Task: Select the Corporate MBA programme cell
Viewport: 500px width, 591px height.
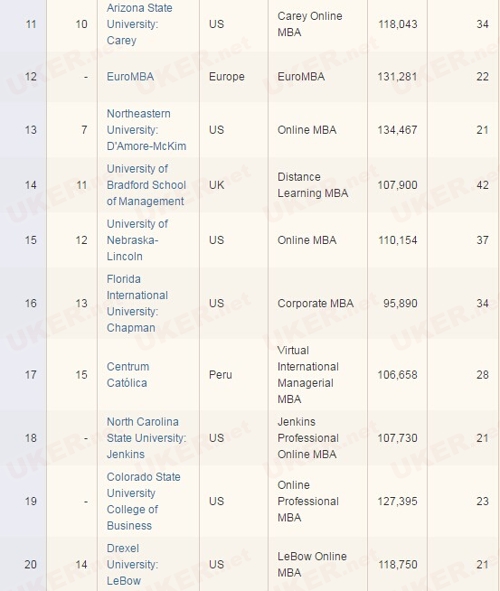Action: 315,303
